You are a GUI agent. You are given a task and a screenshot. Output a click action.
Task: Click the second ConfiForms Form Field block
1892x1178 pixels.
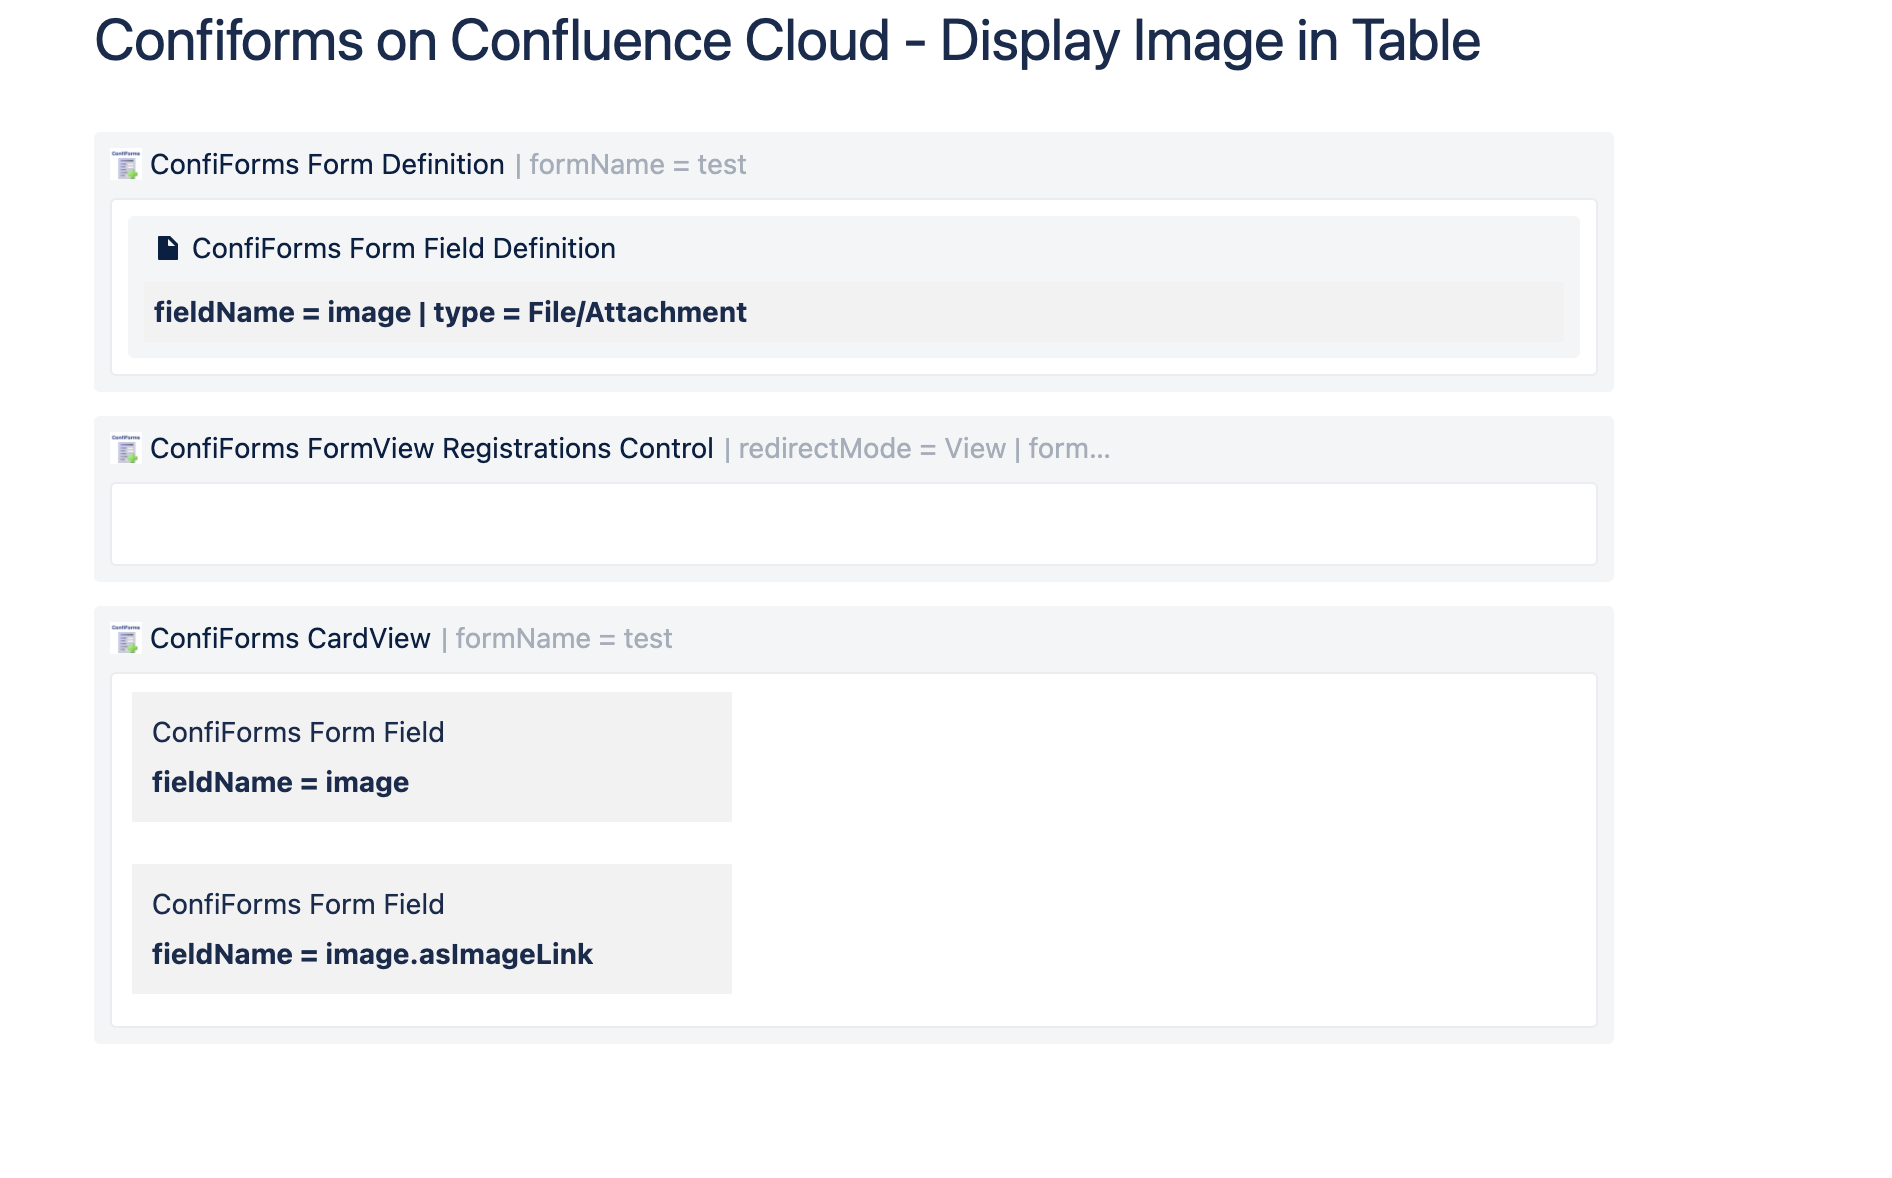tap(431, 928)
